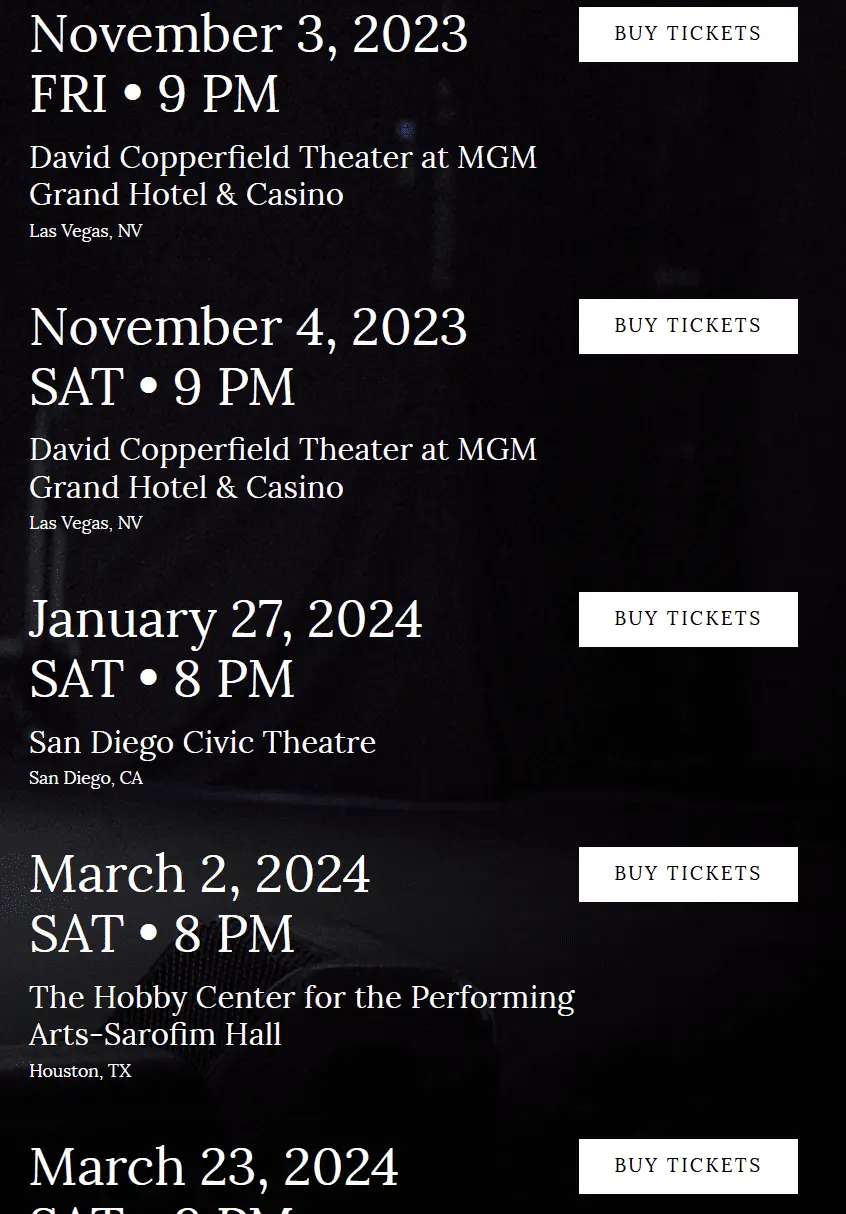
Task: Click the March 23, 2024 date heading
Action: (x=214, y=1167)
